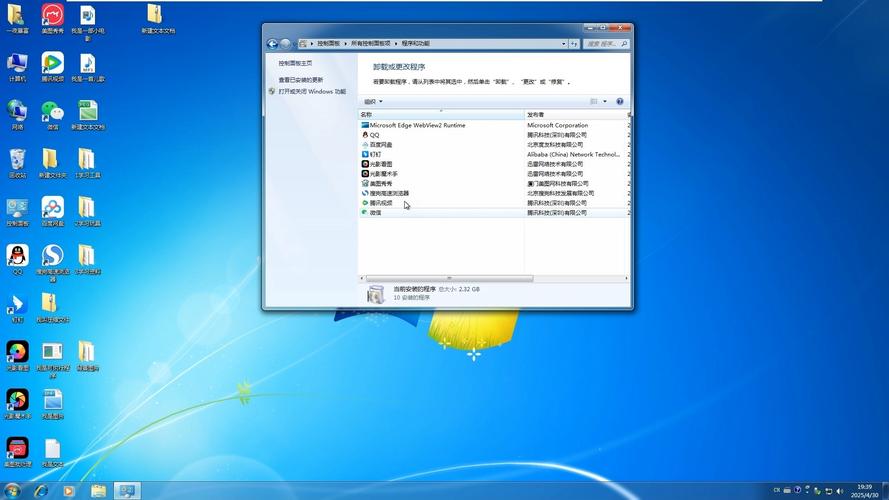Click the change view icon button
Viewport: 889px width, 500px height.
(594, 101)
